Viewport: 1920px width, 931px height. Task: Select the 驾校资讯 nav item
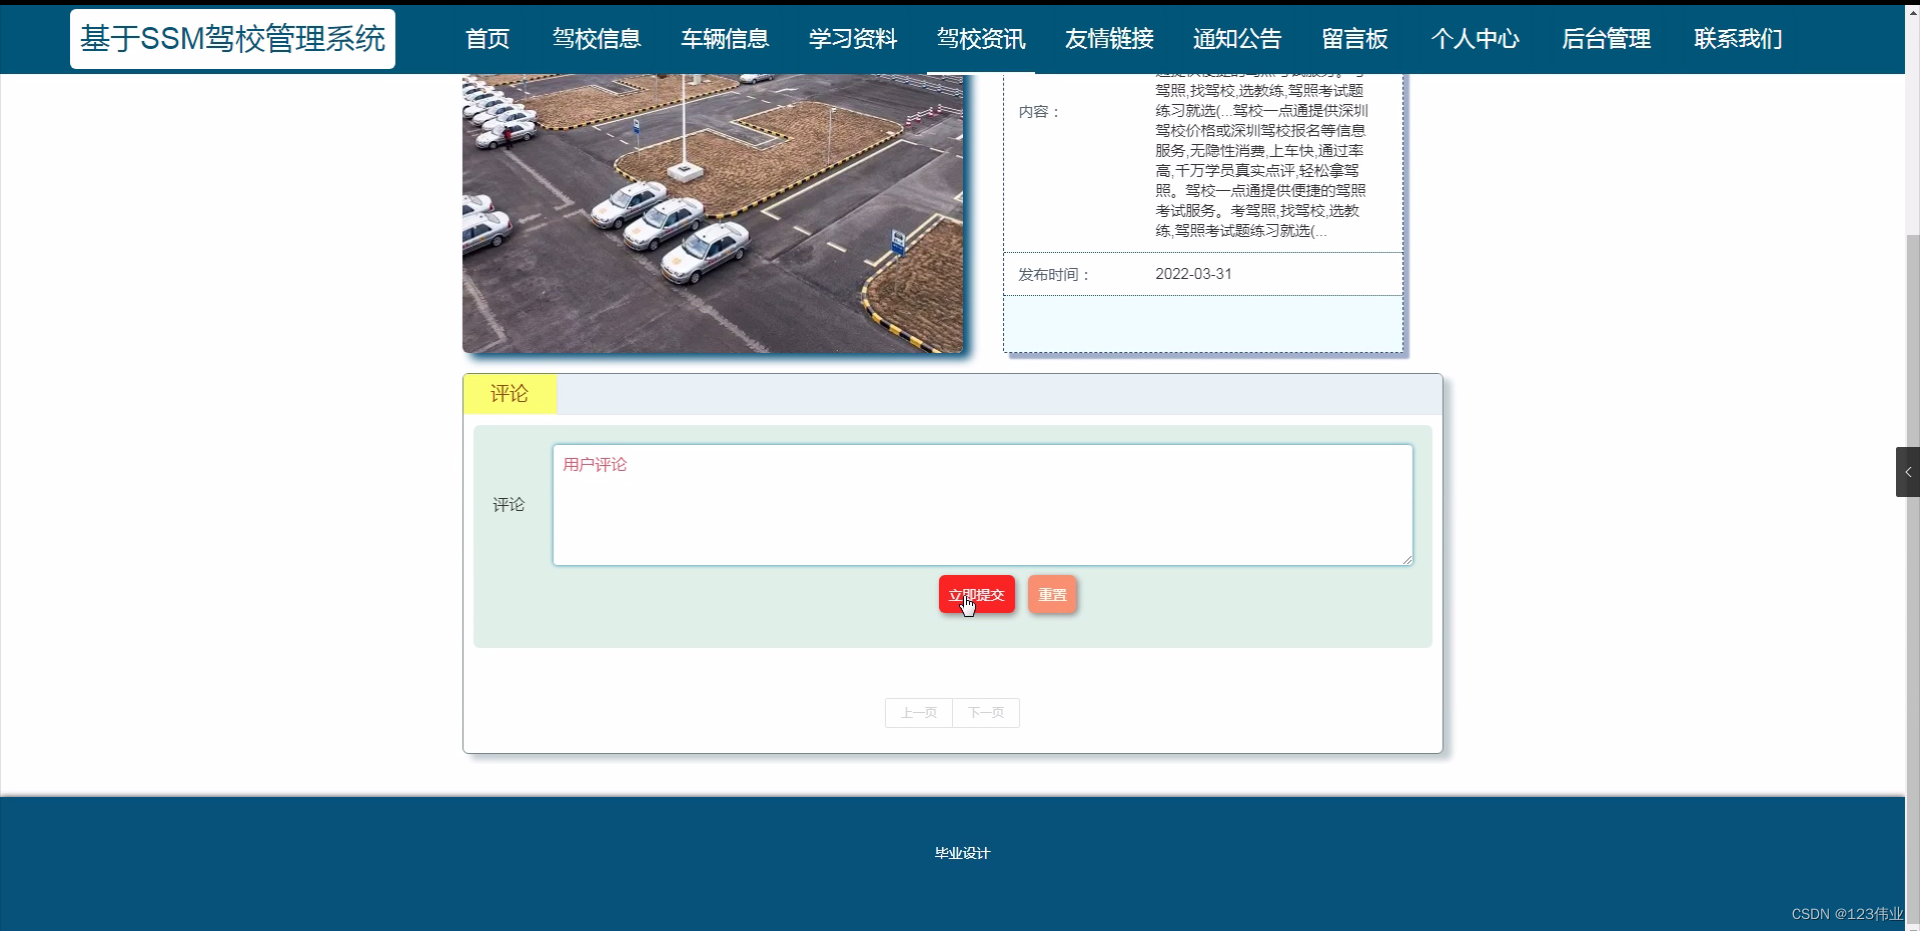point(980,39)
